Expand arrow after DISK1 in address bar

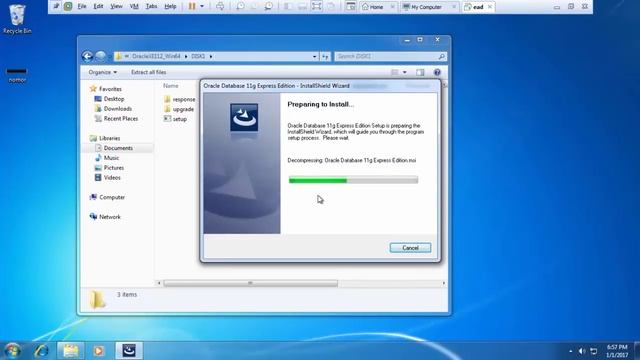point(211,56)
